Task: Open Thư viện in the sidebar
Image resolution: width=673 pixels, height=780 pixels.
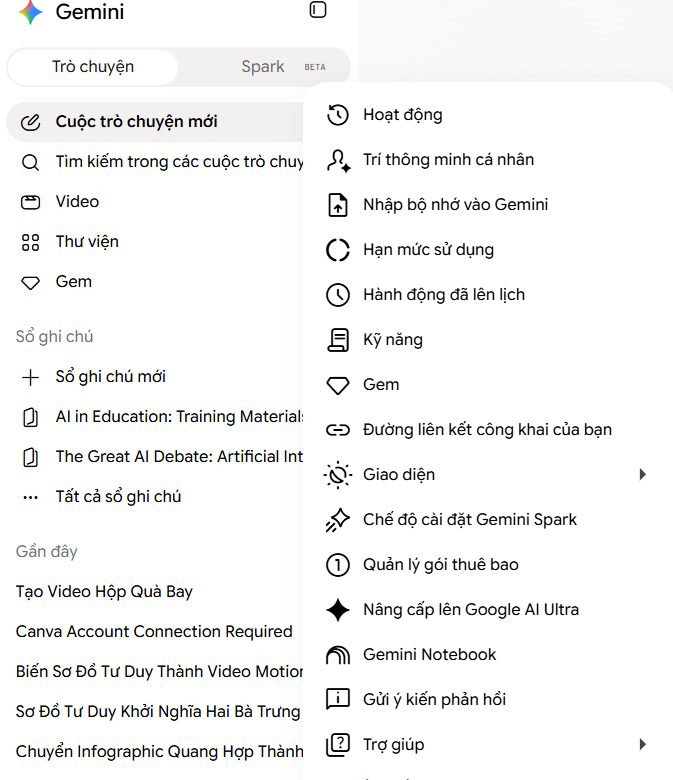Action: (155, 242)
